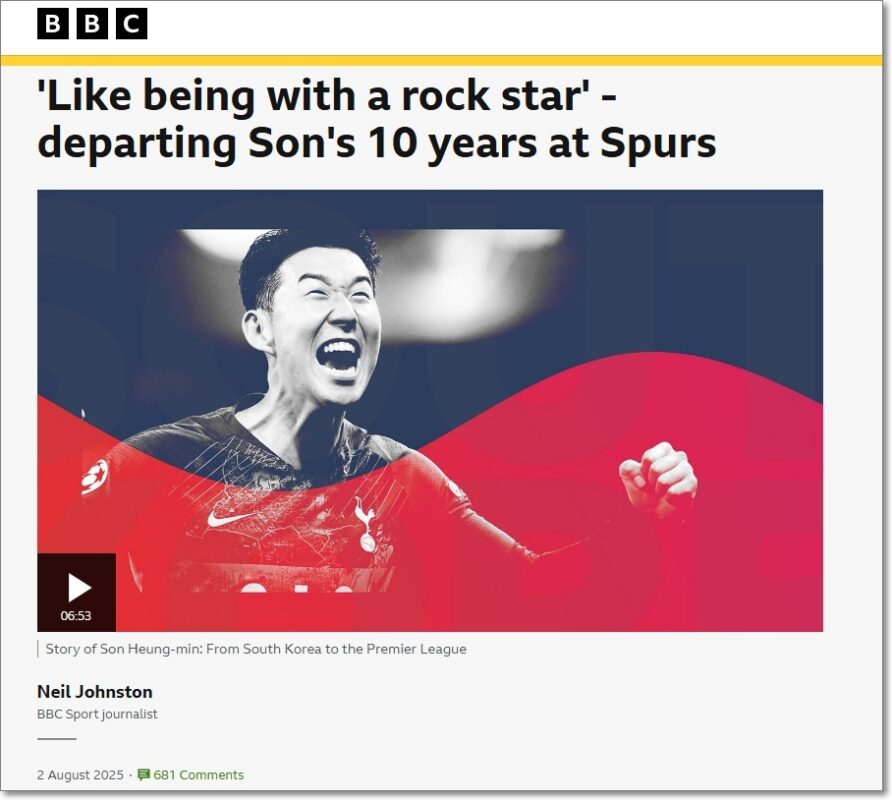Click the 2 August 2025 date
This screenshot has width=892, height=800.
coord(80,774)
